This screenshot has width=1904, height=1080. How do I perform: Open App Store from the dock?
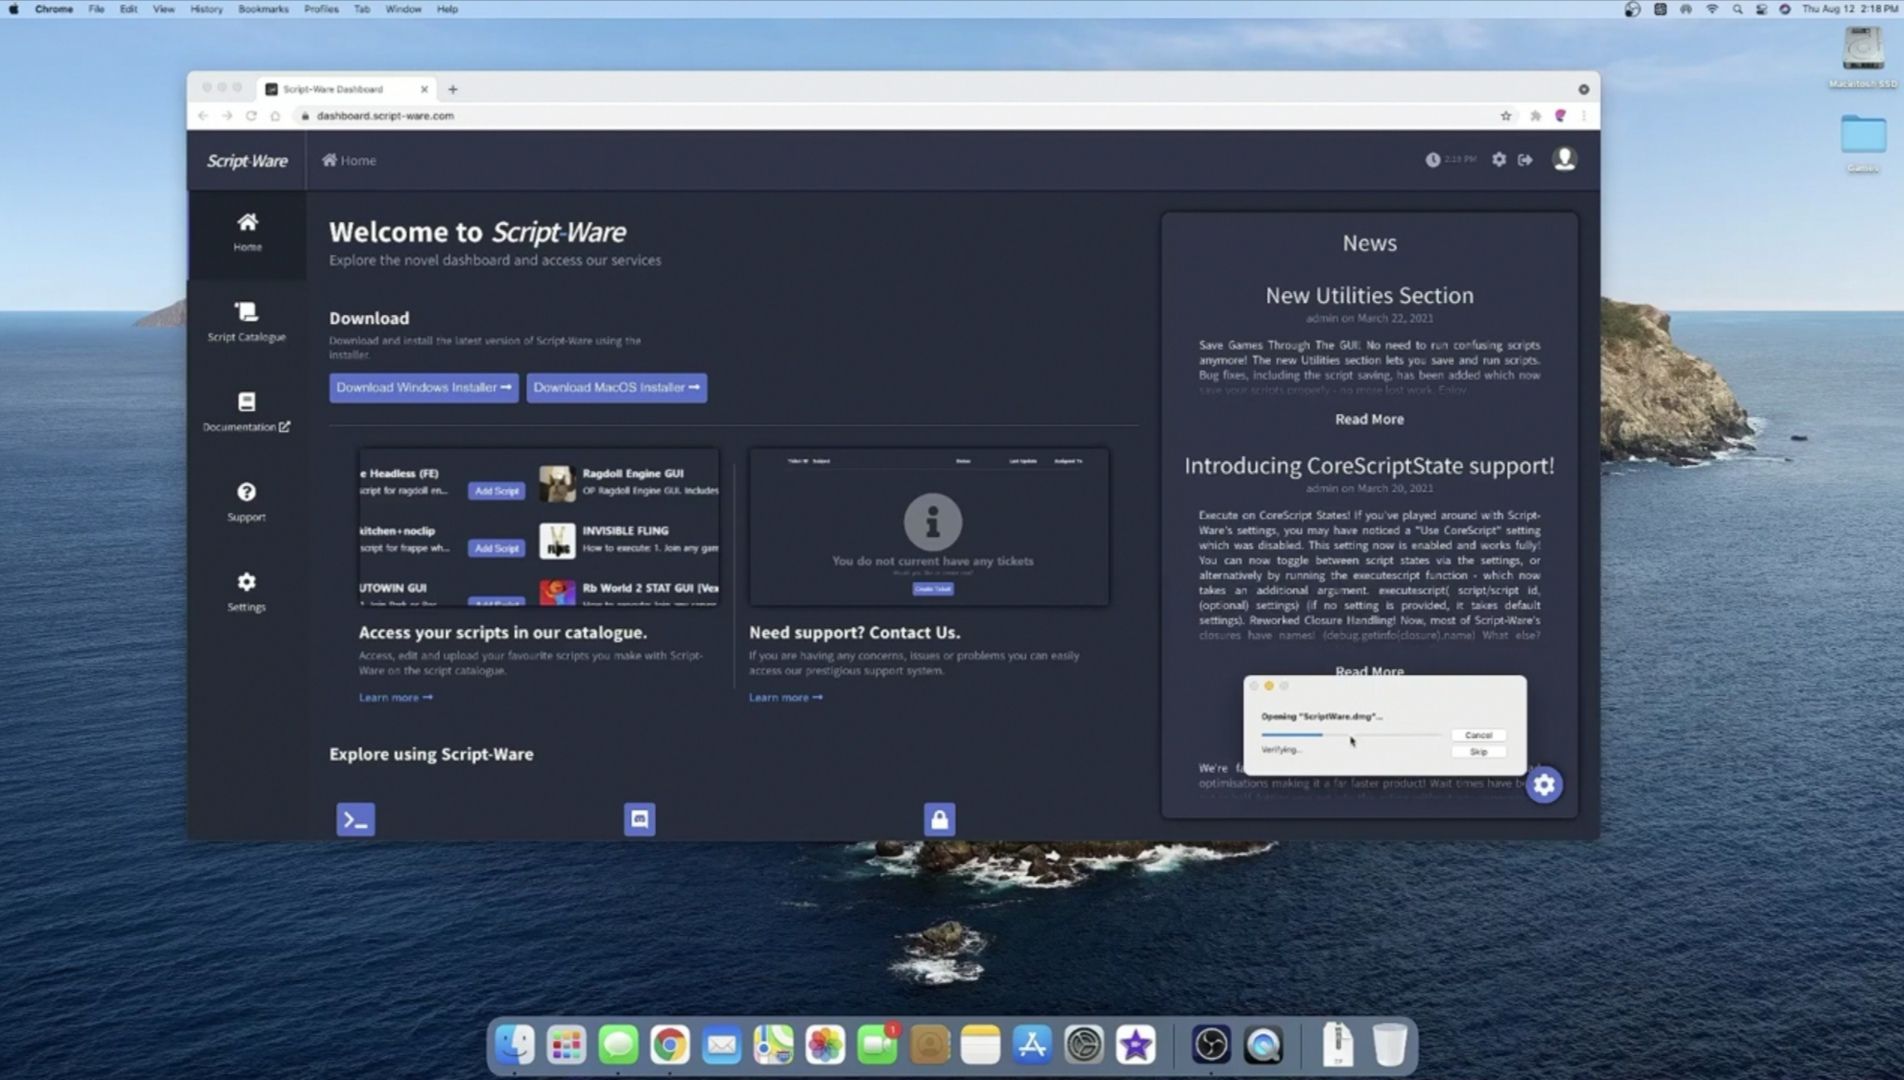pyautogui.click(x=1032, y=1045)
